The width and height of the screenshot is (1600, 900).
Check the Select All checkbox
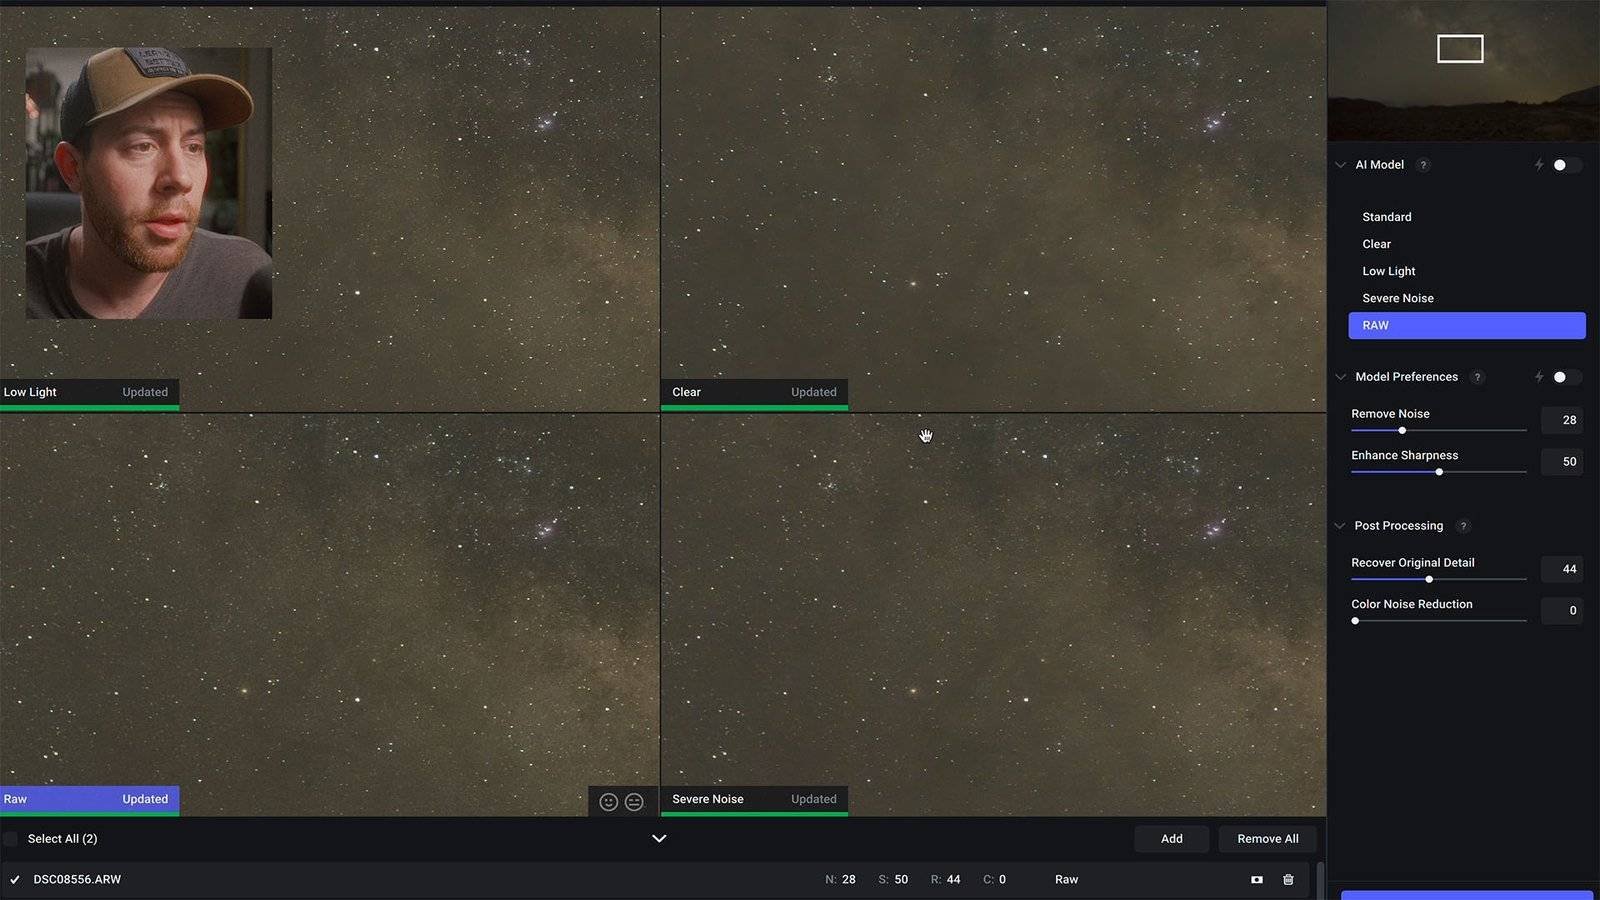tap(11, 839)
